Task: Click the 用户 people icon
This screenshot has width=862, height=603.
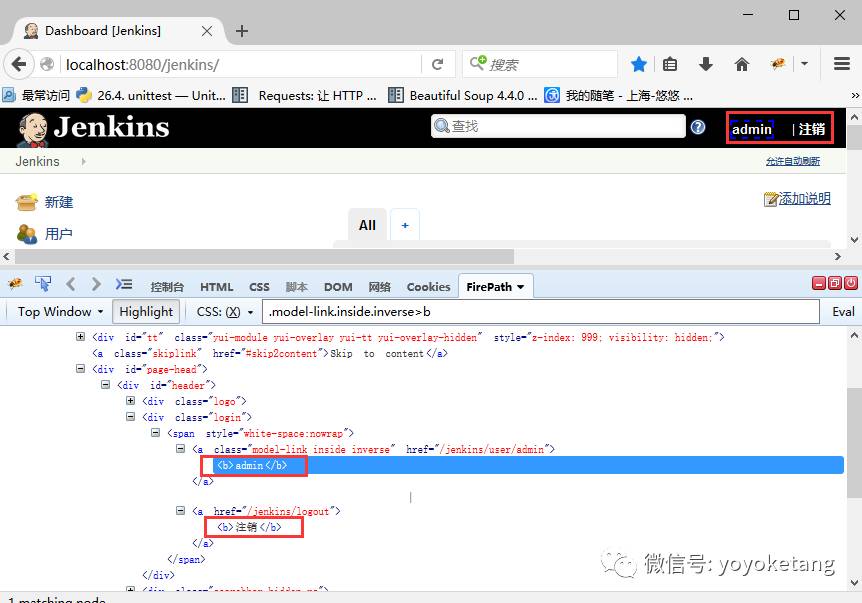Action: (x=26, y=234)
